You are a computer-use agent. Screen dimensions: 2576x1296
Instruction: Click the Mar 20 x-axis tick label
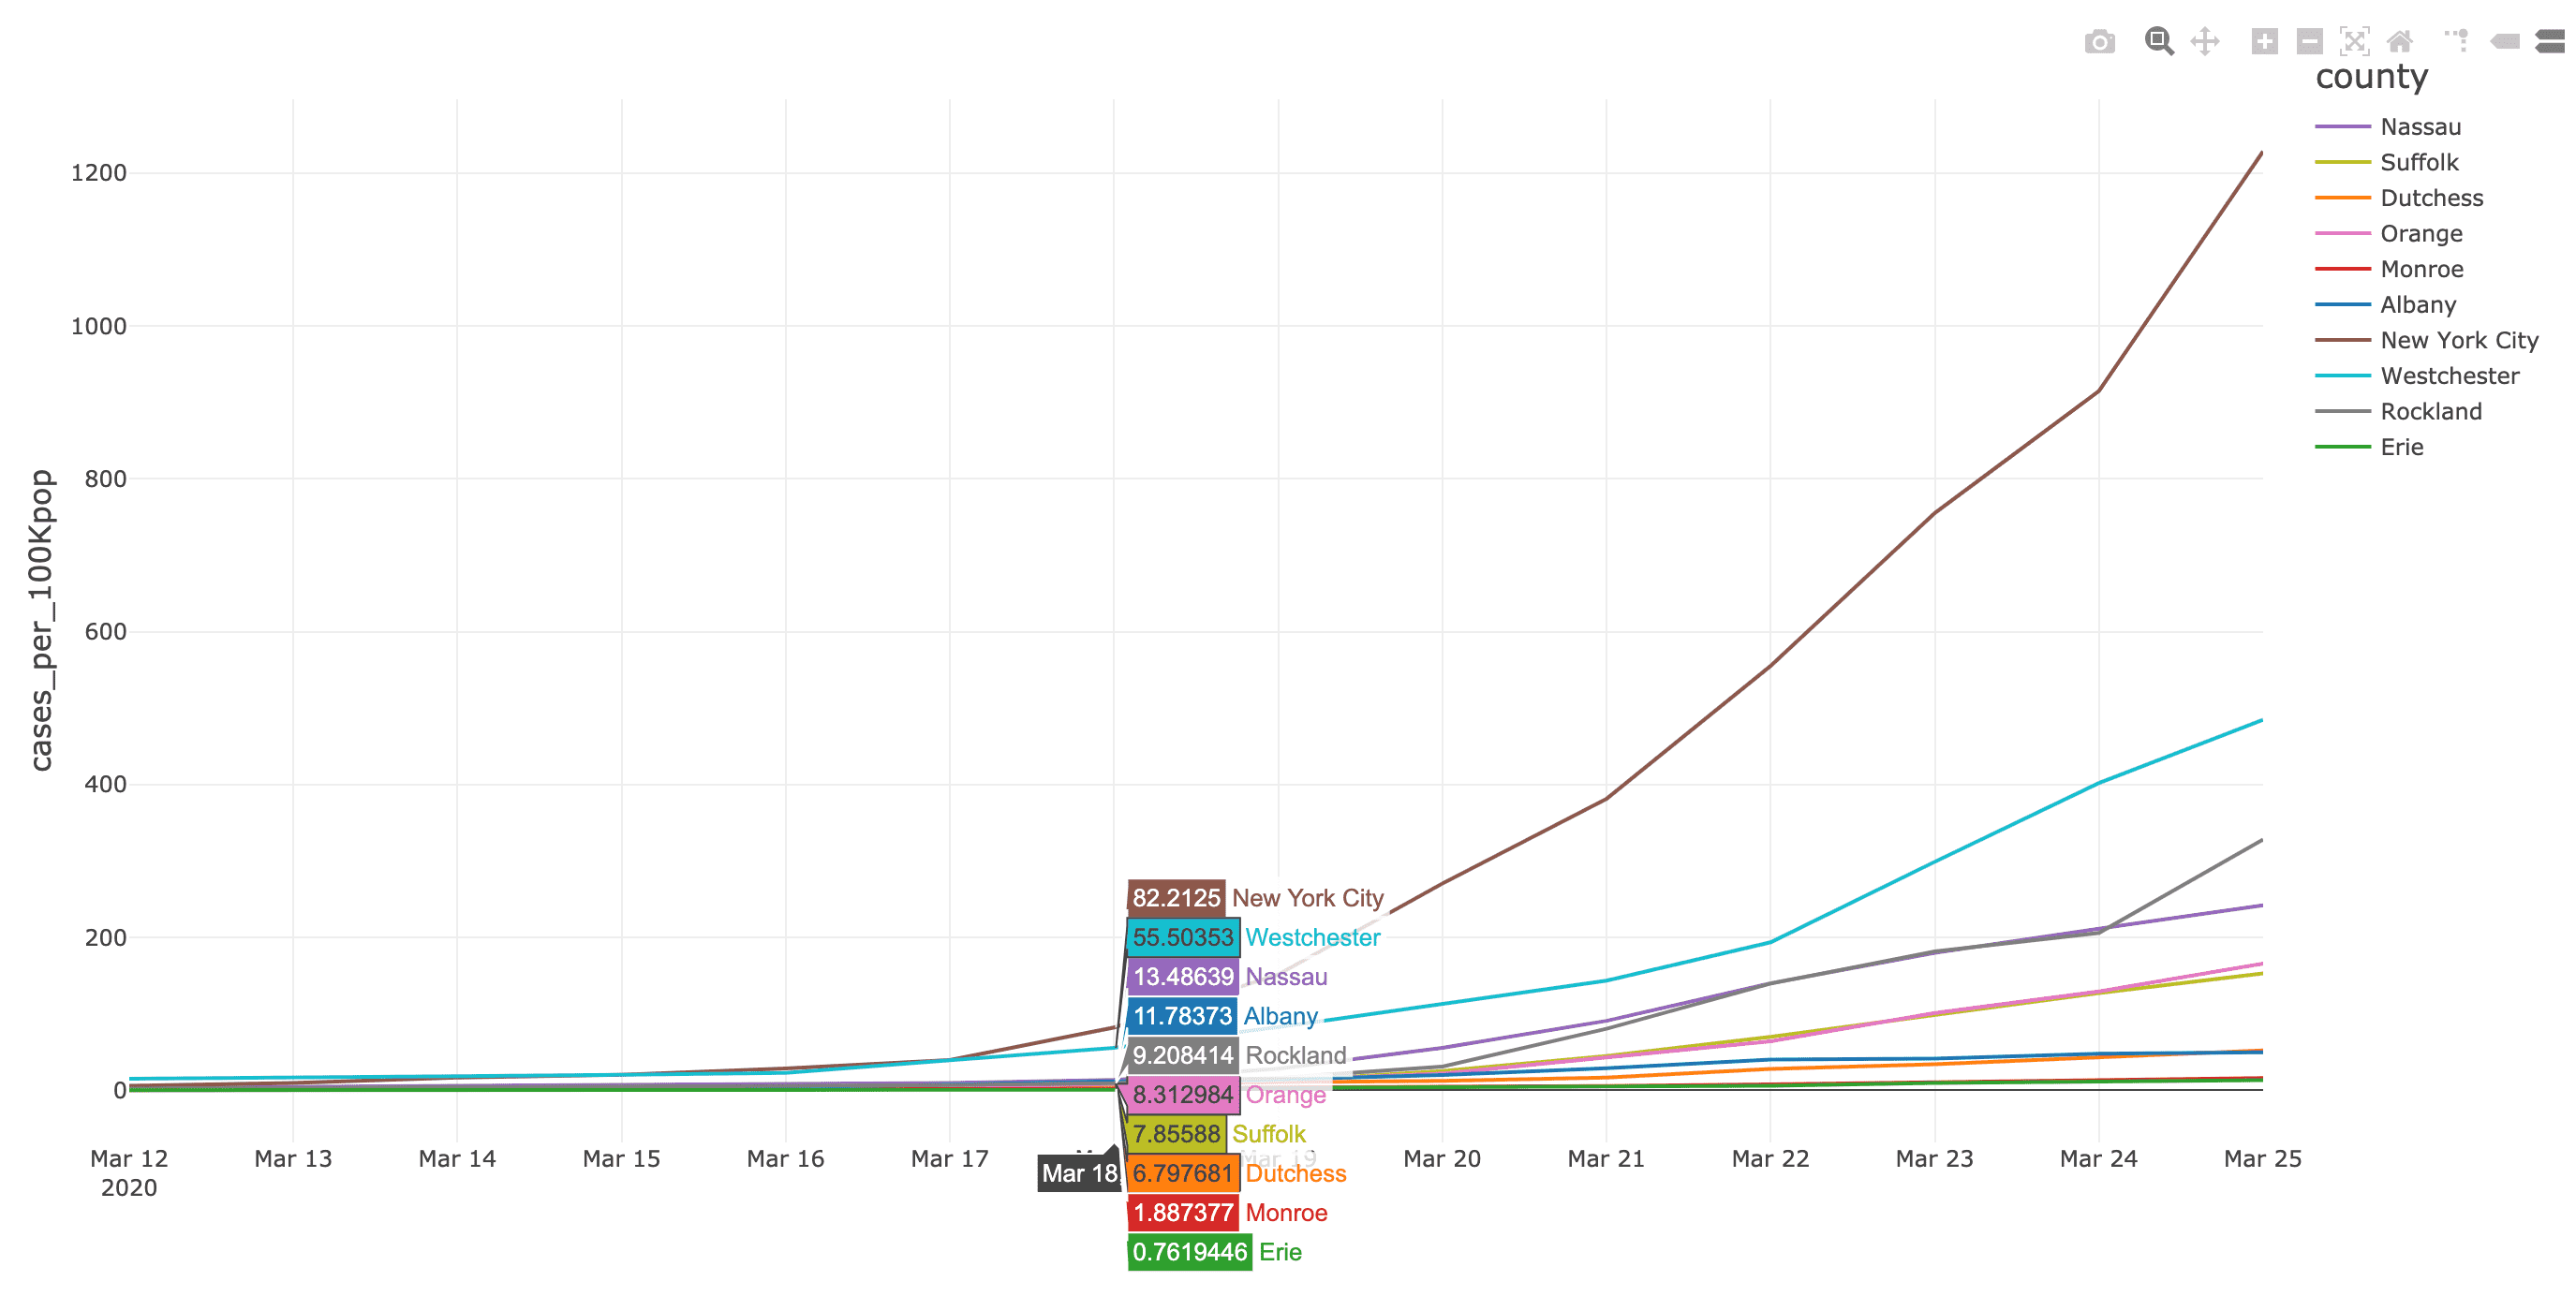(x=1441, y=1159)
